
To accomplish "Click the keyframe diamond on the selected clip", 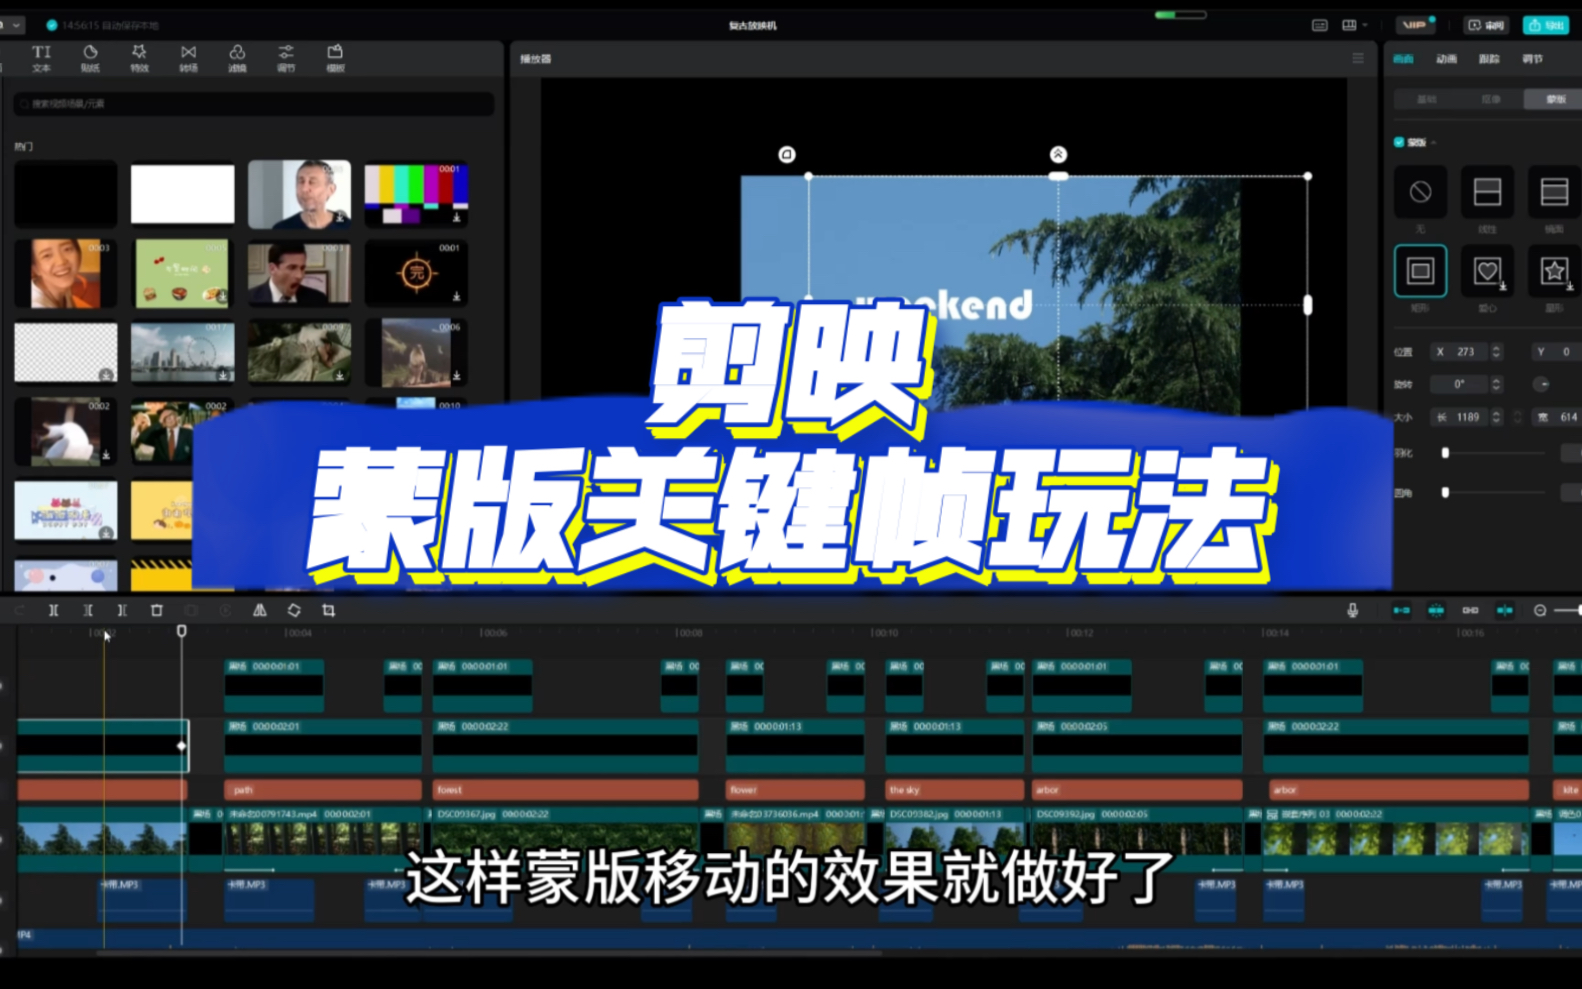I will [181, 745].
